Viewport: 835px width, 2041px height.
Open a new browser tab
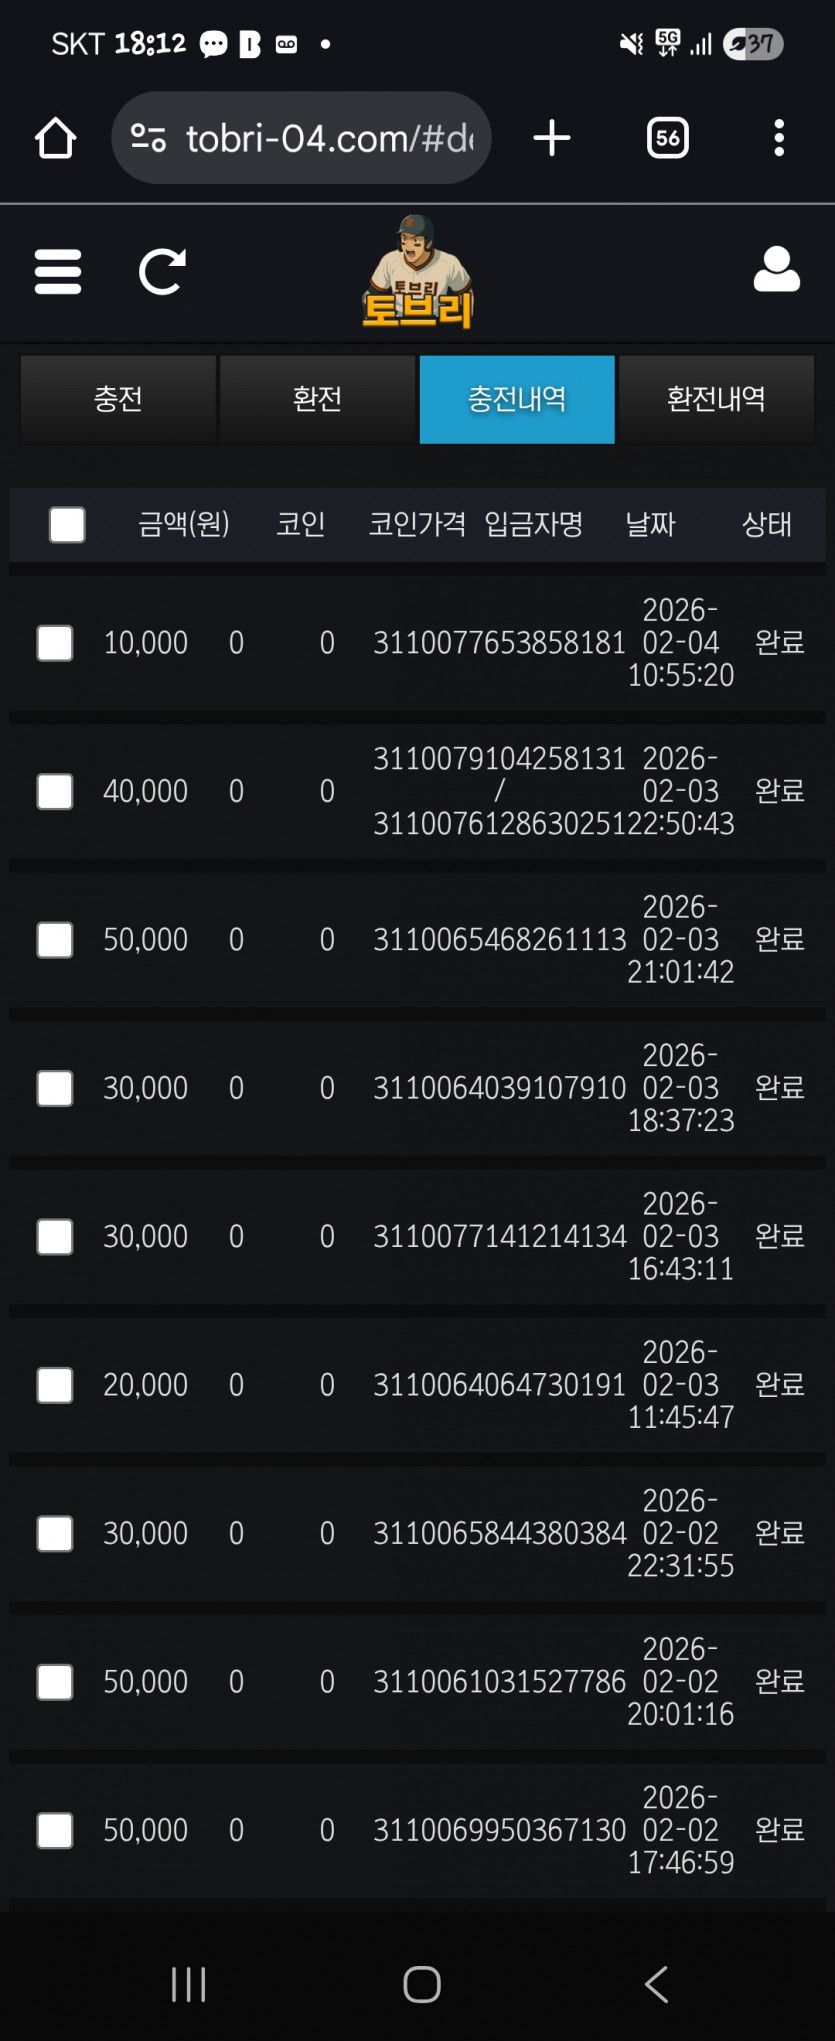[x=552, y=138]
